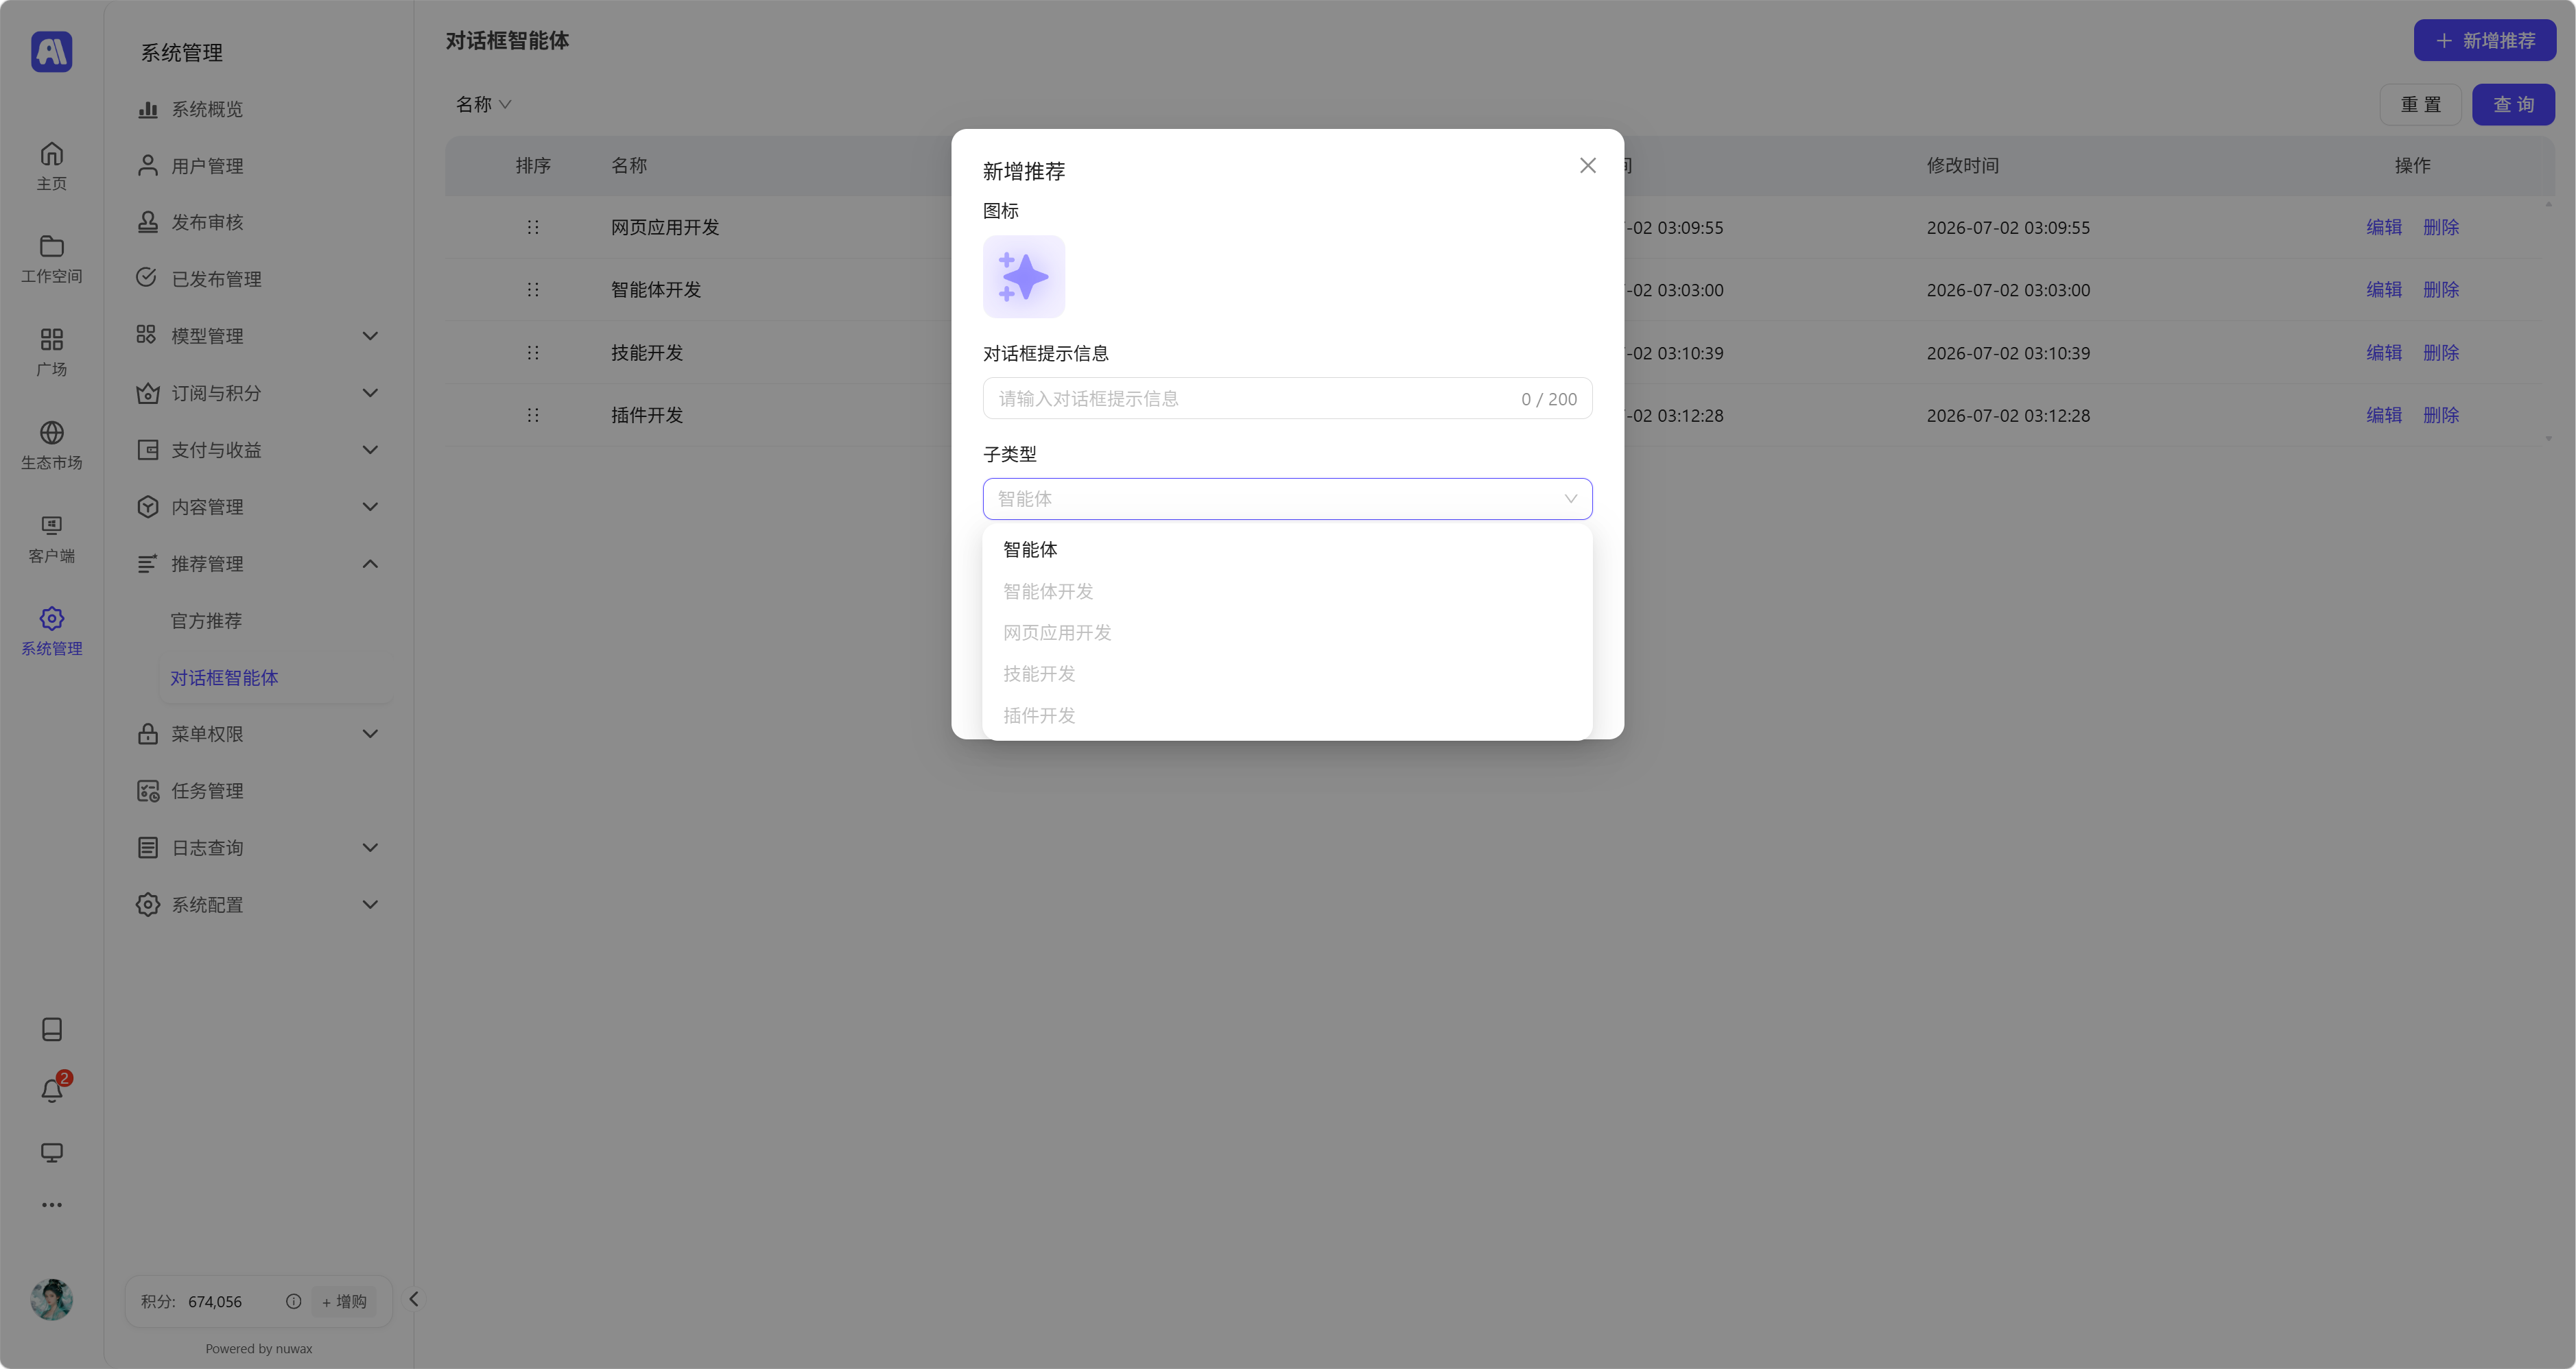Click 编辑 for 插件开发 row
Screen dimensions: 2576x1369
pyautogui.click(x=2383, y=414)
